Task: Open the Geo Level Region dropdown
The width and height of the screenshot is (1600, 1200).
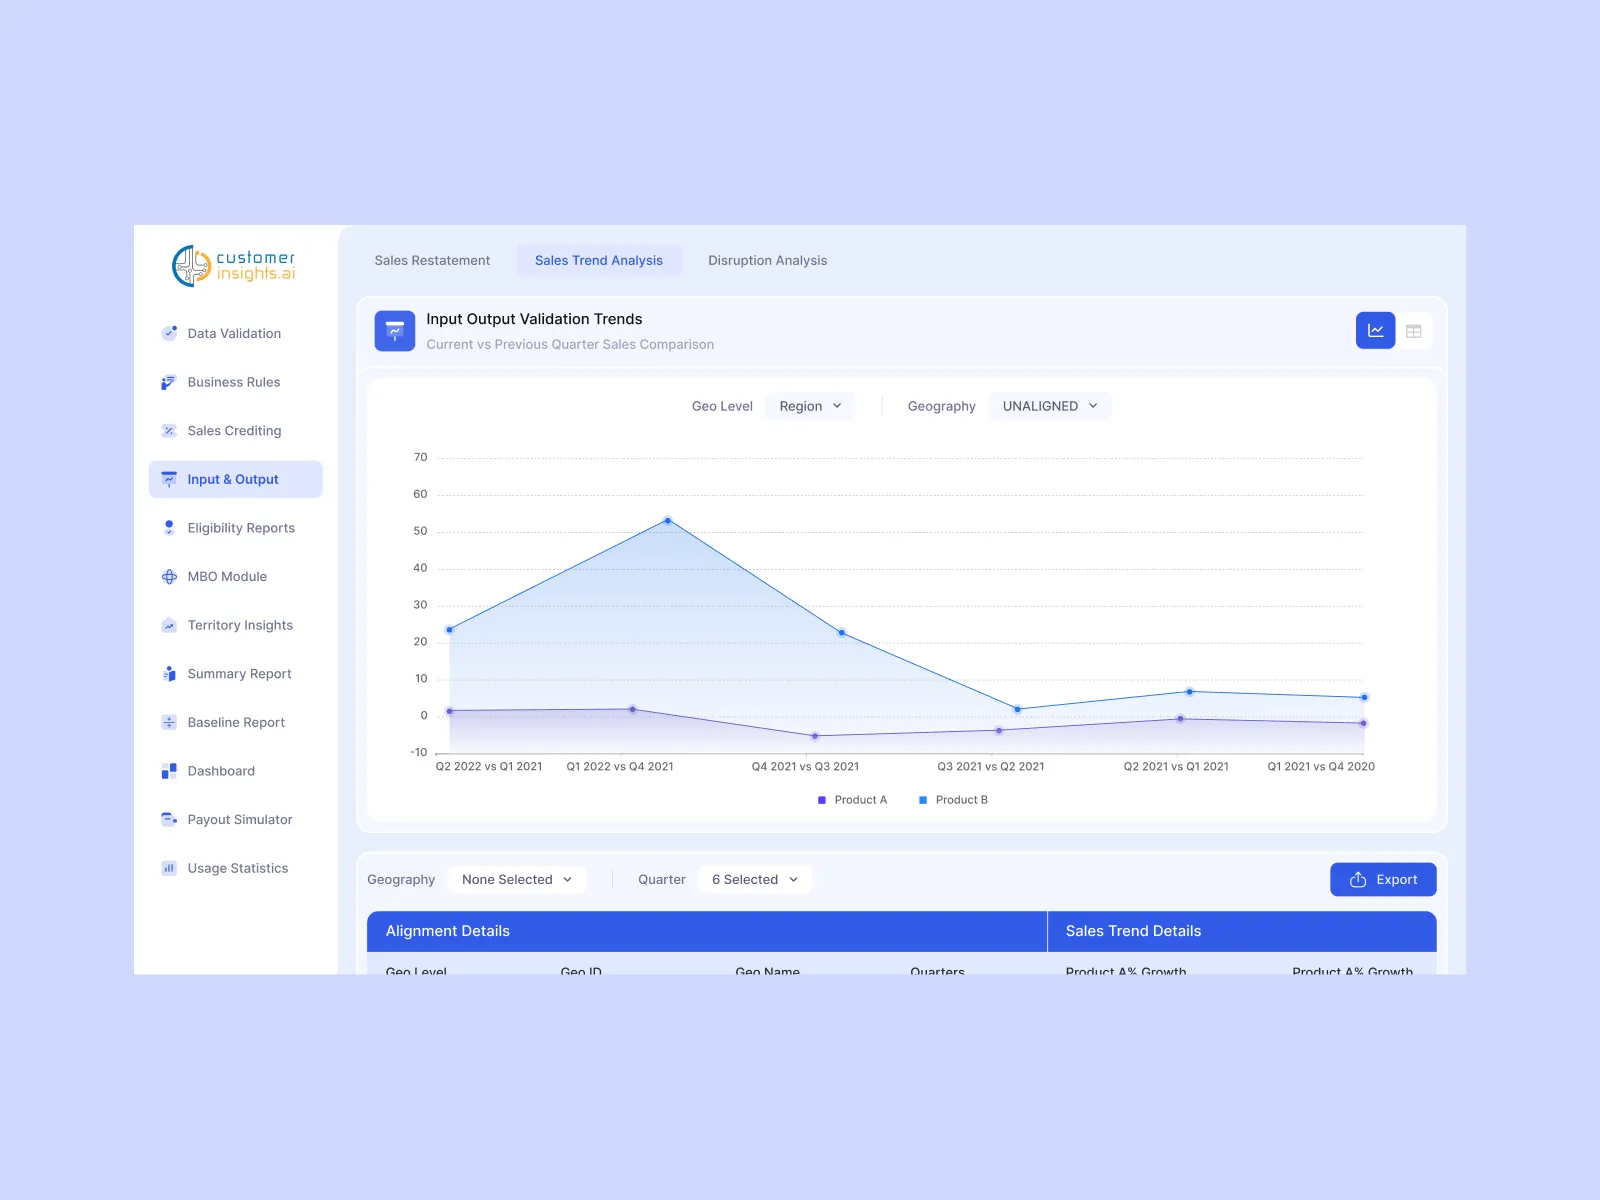Action: click(810, 406)
